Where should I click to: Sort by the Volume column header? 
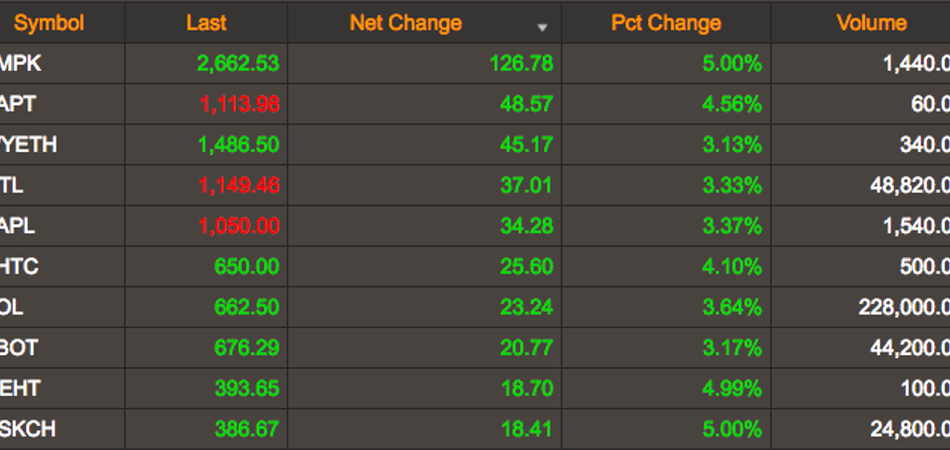coord(871,23)
